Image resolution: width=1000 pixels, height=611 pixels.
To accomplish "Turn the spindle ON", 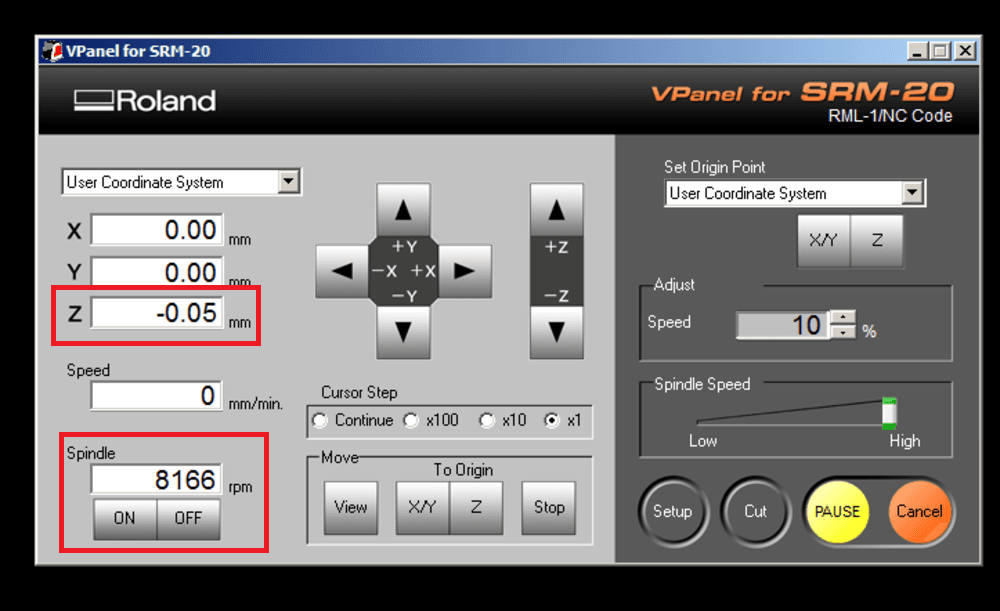I will [x=125, y=519].
